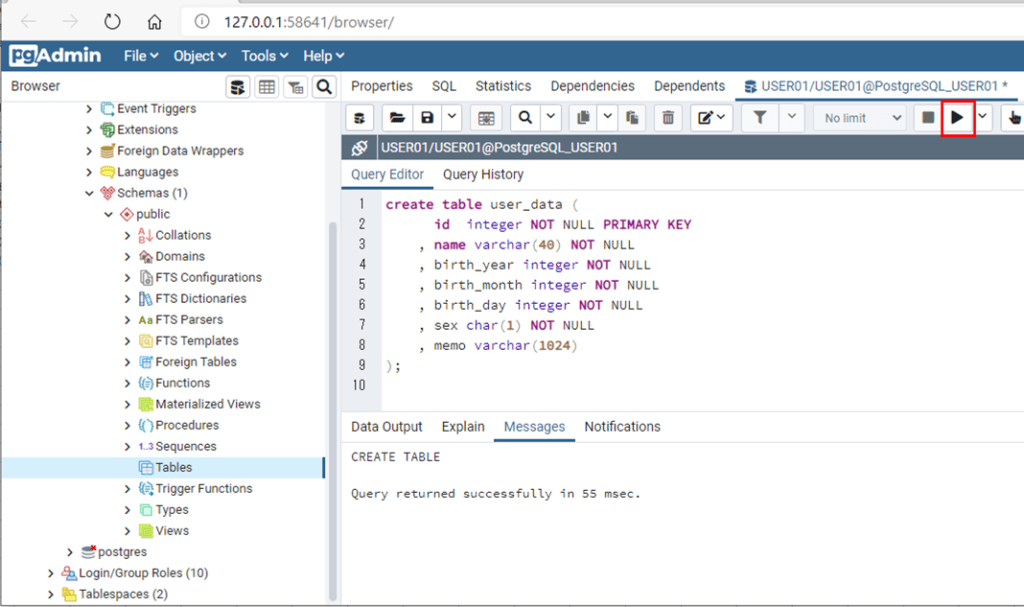Viewport: 1024px width, 607px height.
Task: Click Search Objects magnifier in Browser panel
Action: tap(324, 87)
